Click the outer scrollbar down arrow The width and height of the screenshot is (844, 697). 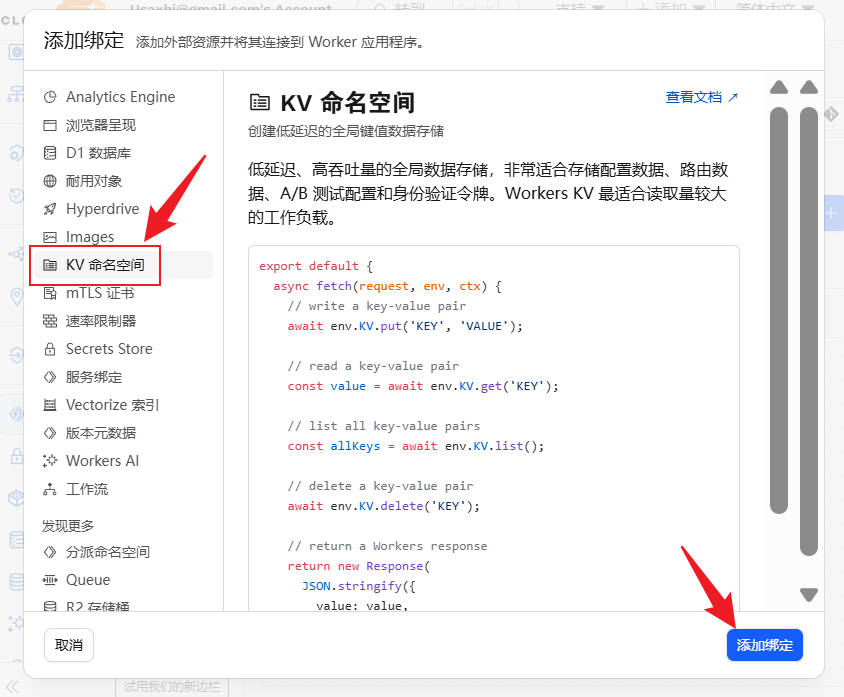[809, 594]
